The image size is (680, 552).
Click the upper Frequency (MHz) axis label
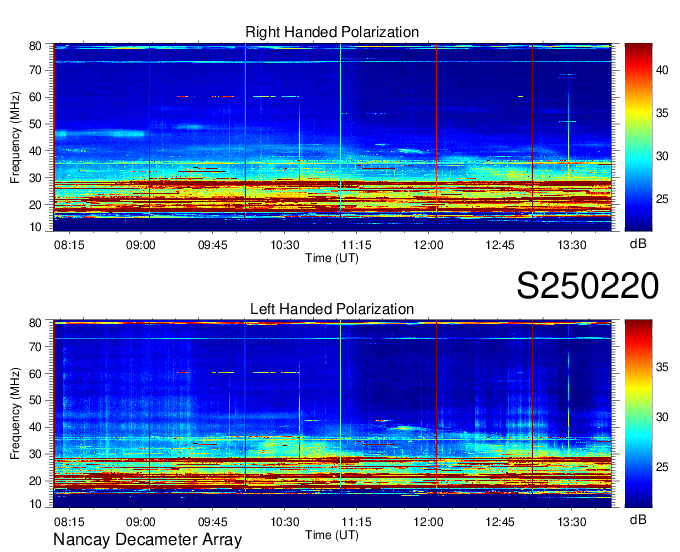click(x=15, y=137)
